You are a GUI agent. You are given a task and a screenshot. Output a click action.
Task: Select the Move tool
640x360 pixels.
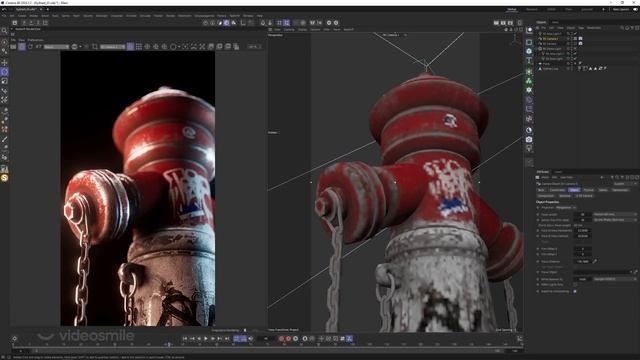[x=4, y=62]
